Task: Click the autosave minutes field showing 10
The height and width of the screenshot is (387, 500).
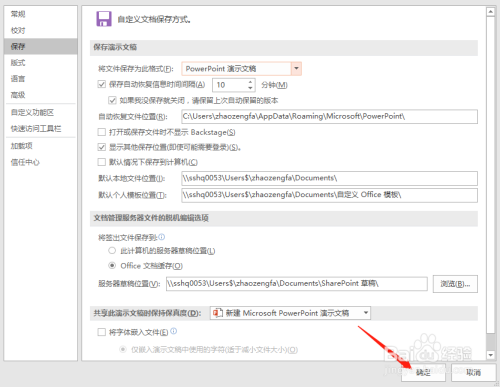Action: click(x=230, y=85)
